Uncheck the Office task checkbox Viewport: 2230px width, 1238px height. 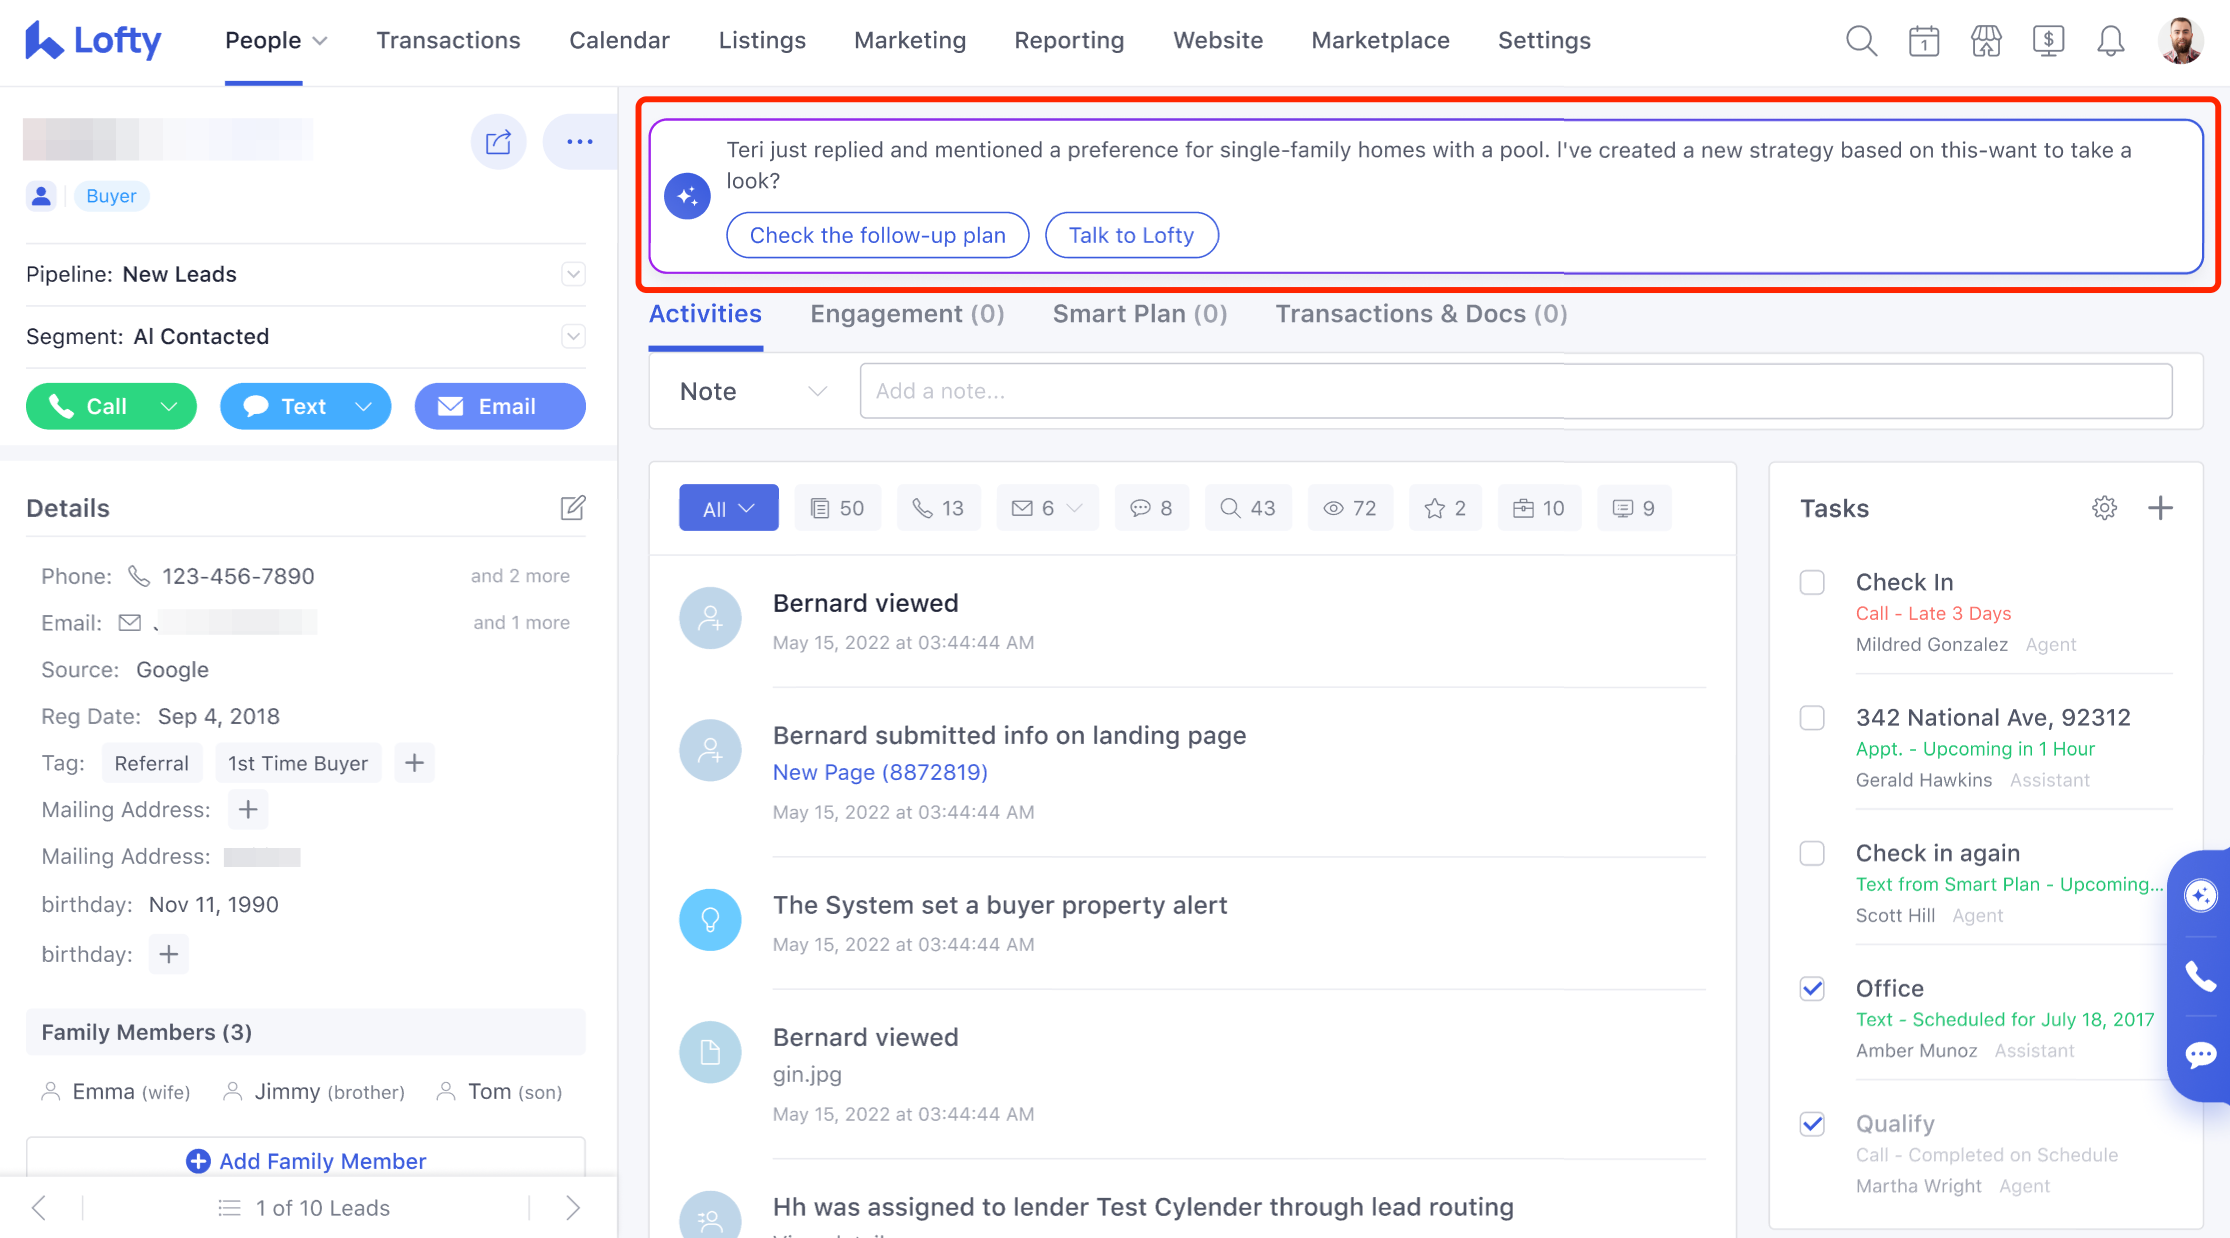point(1812,989)
